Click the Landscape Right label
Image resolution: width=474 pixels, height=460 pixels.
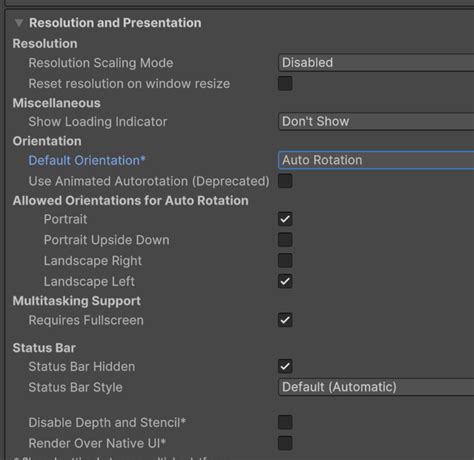pos(93,261)
